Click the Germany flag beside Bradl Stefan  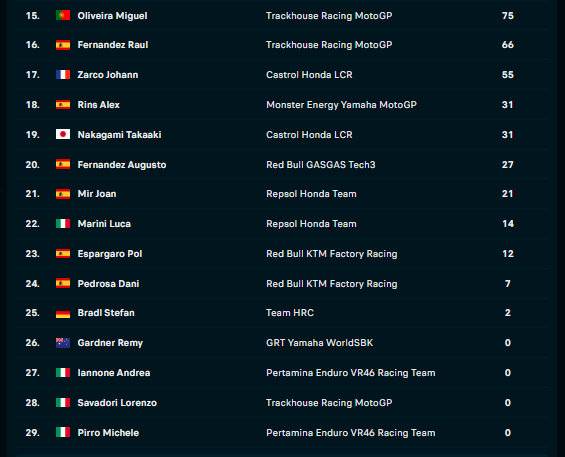point(63,313)
